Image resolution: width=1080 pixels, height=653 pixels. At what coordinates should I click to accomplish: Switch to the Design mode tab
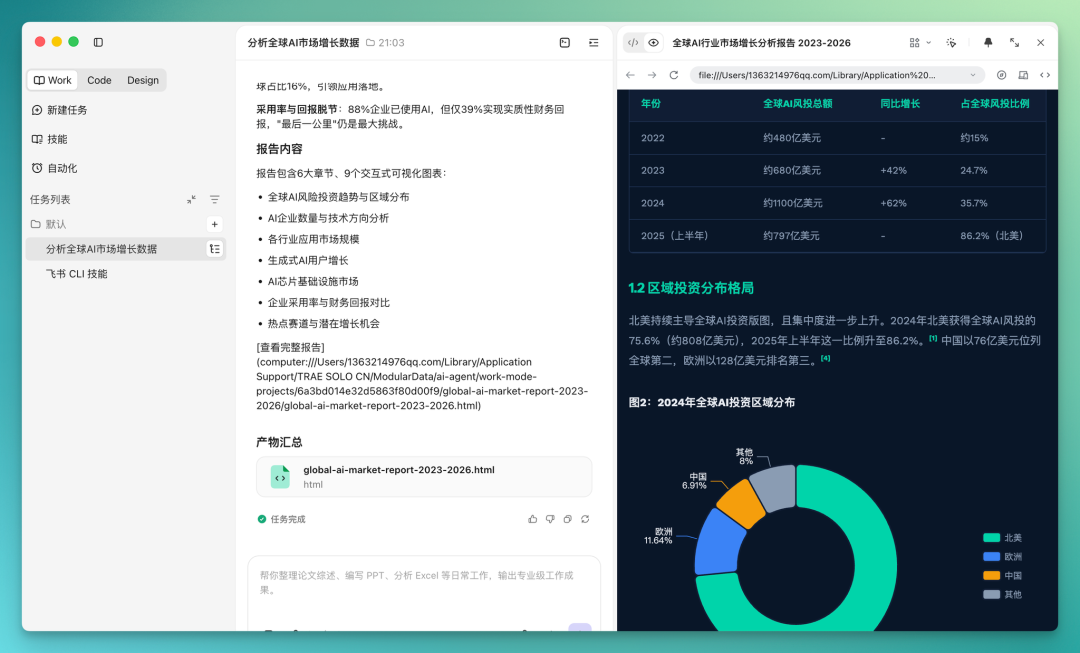click(143, 80)
